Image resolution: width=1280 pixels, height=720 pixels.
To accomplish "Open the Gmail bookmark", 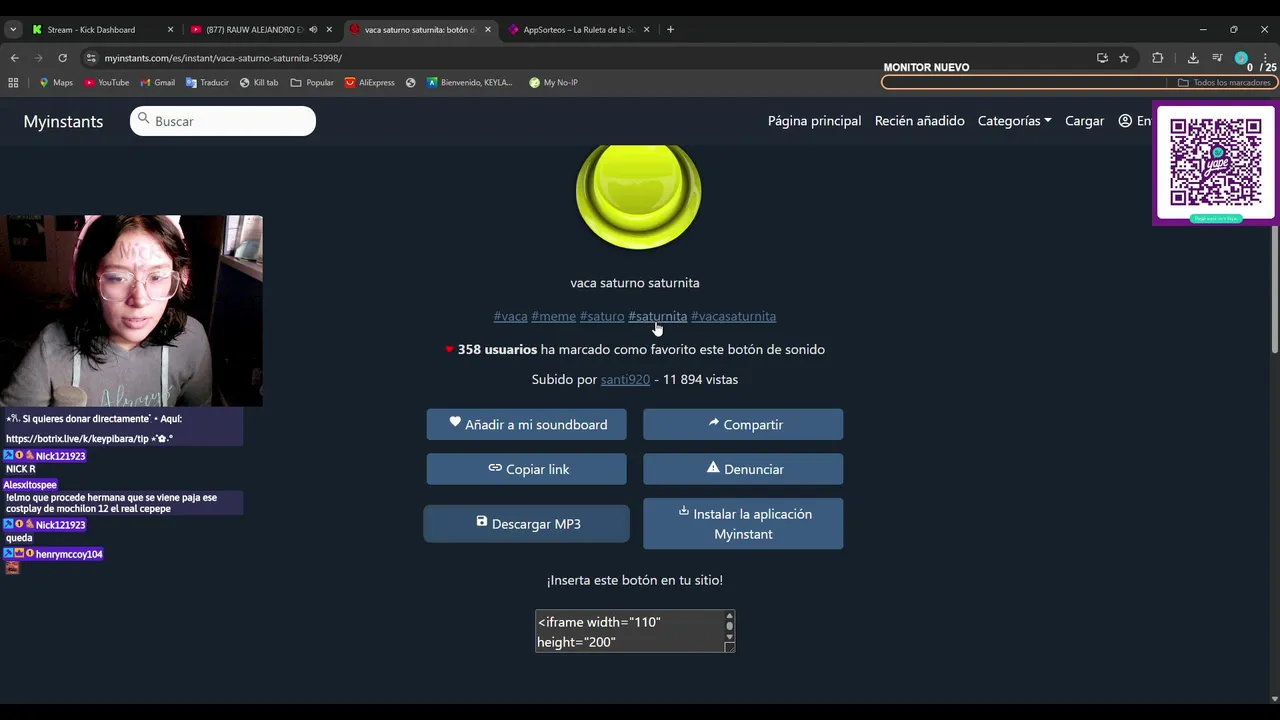I will [x=157, y=83].
